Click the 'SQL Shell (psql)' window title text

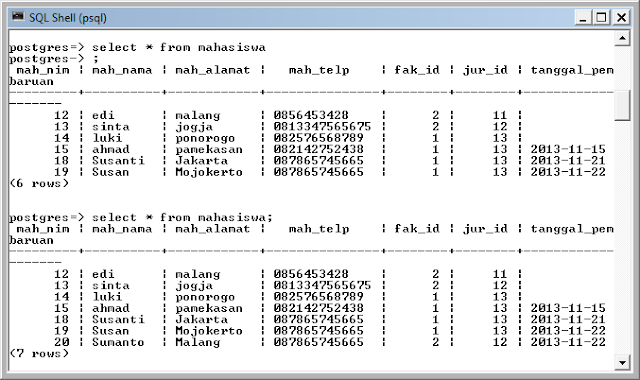68,18
